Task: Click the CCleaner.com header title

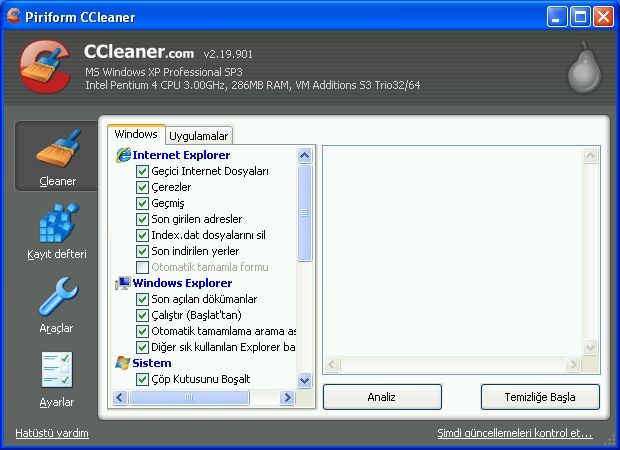Action: click(139, 52)
